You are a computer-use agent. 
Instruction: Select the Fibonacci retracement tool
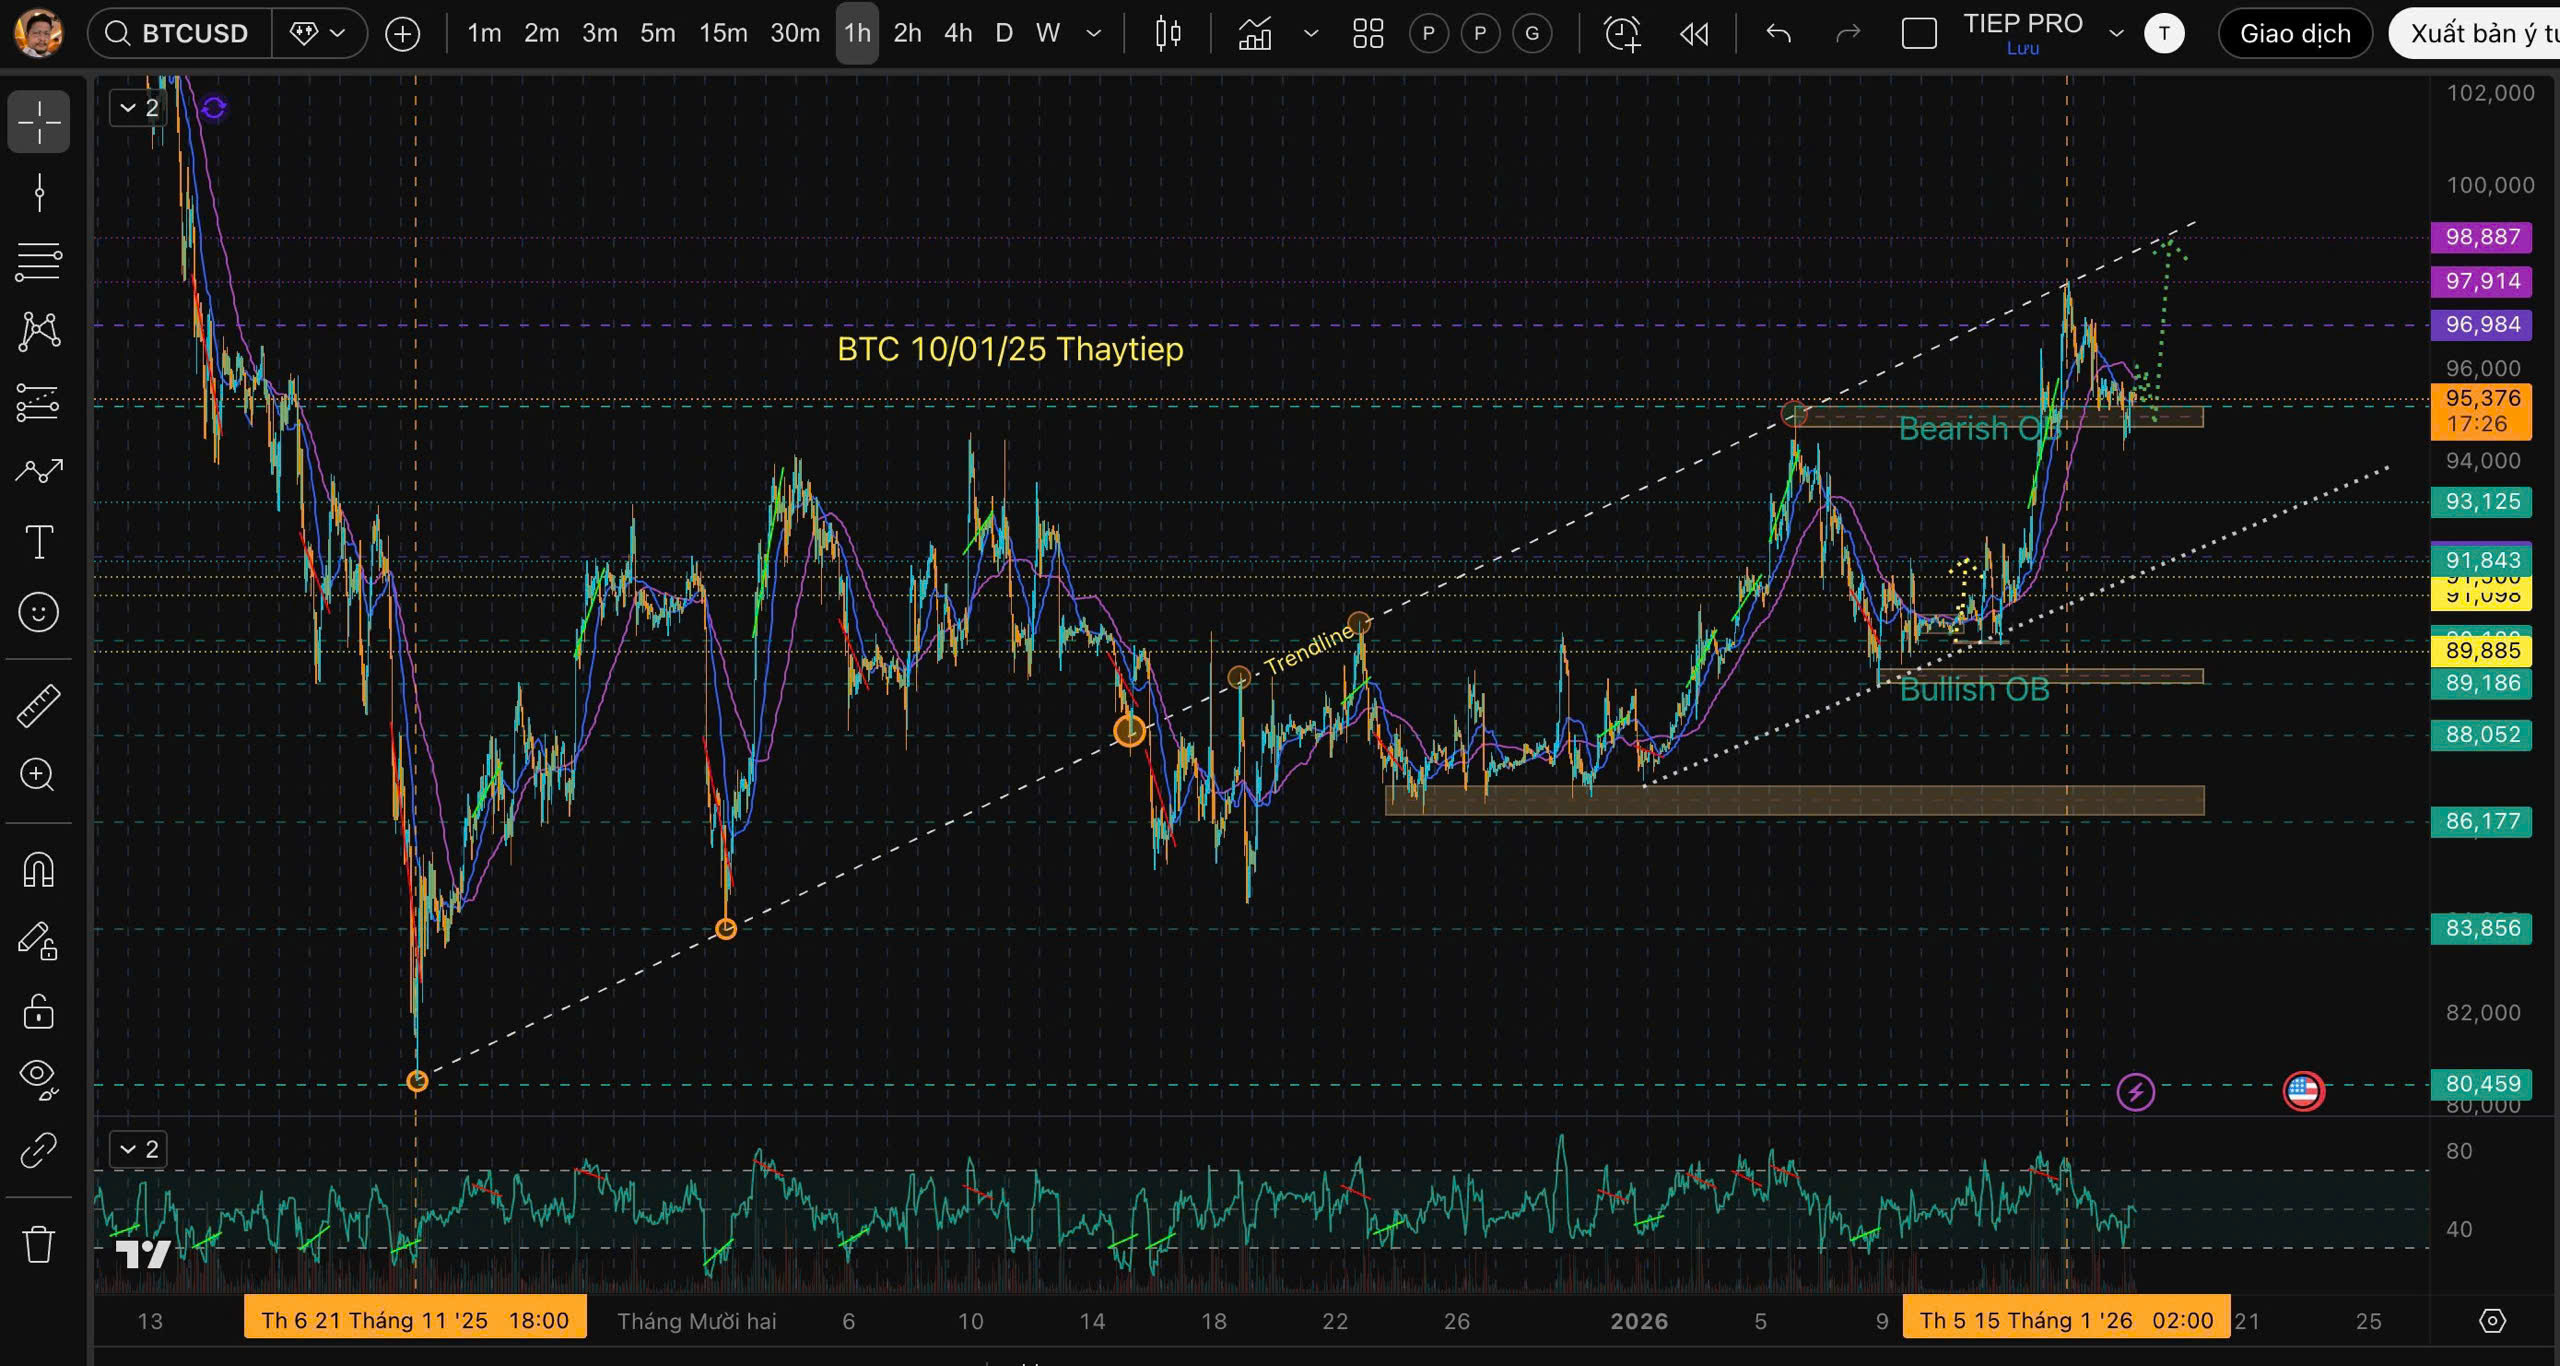click(38, 261)
